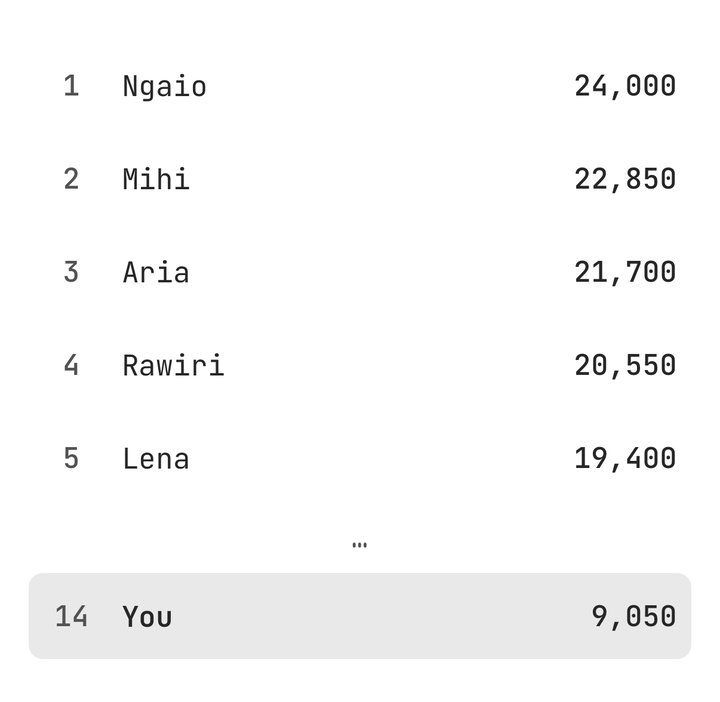This screenshot has width=720, height=702.
Task: Click the rank number 14
Action: pos(71,616)
